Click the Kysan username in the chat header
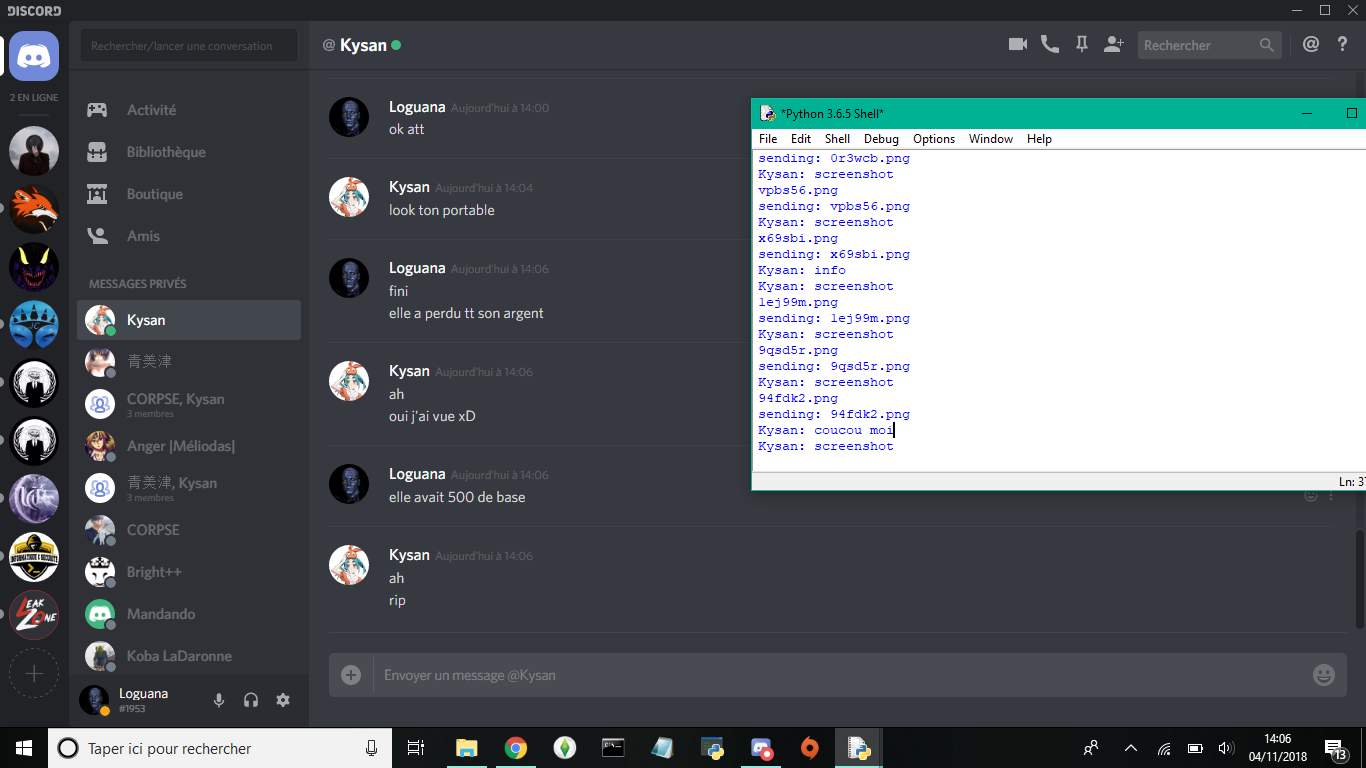 pyautogui.click(x=363, y=45)
